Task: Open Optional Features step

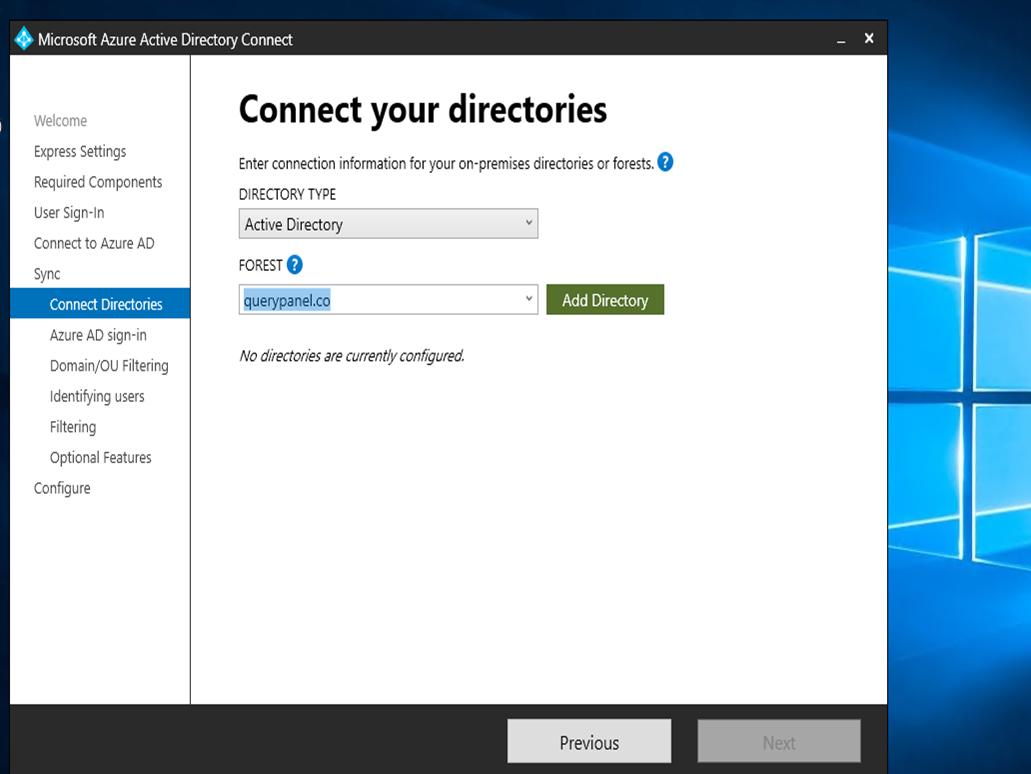Action: click(x=101, y=458)
